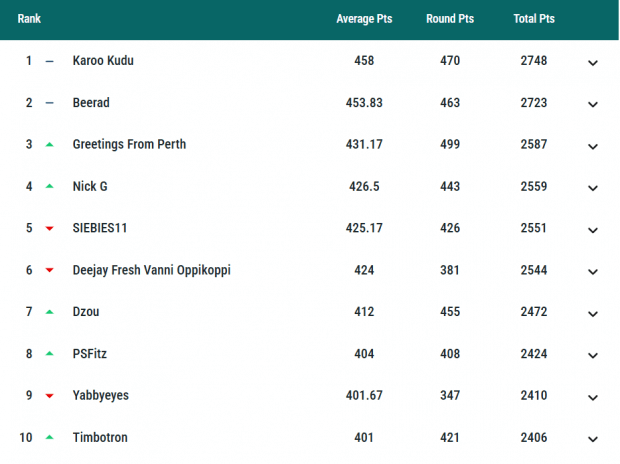The width and height of the screenshot is (620, 464).
Task: Click the red down arrow beside SIEBIES11
Action: (x=49, y=229)
